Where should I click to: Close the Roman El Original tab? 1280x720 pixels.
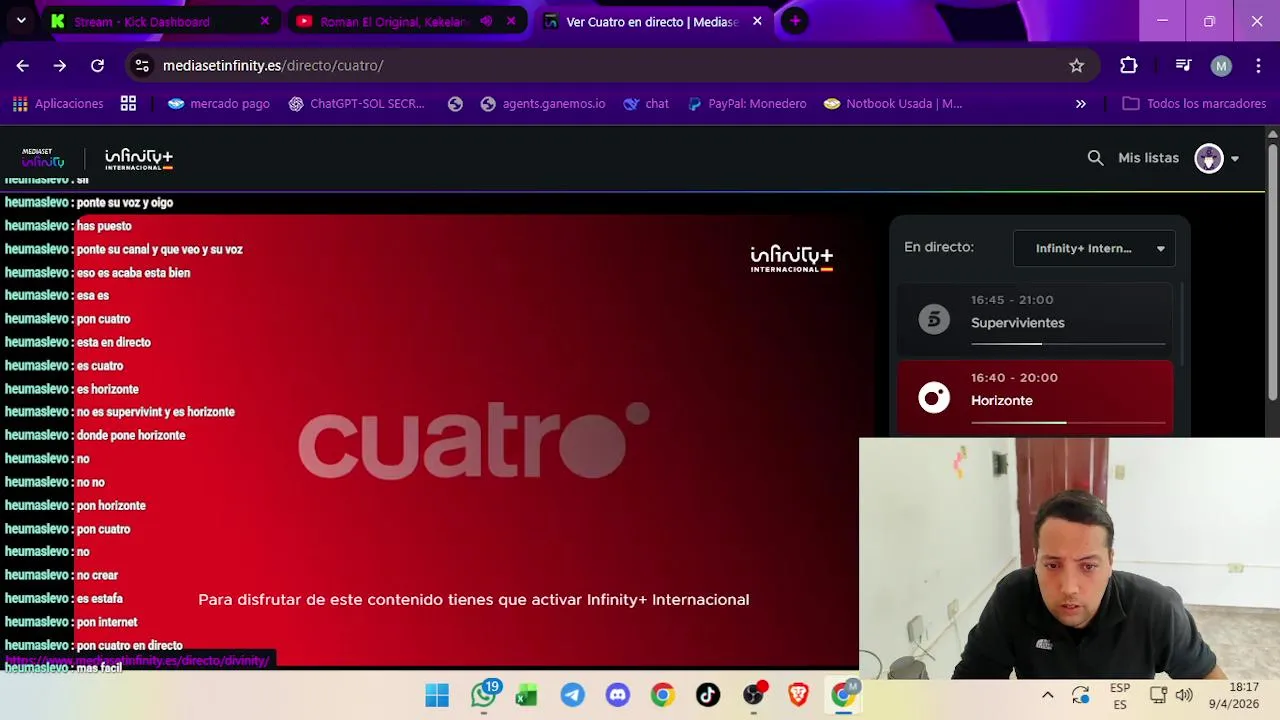click(x=511, y=21)
